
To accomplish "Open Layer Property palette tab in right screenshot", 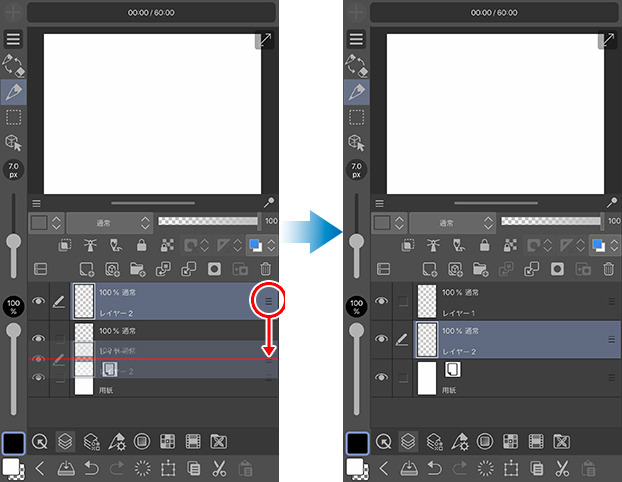I will tap(434, 441).
